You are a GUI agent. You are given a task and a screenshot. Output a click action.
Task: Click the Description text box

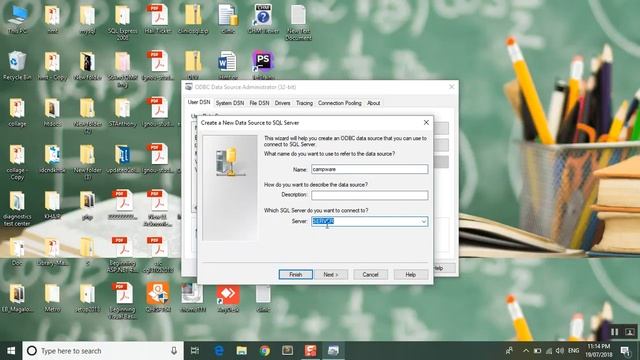369,195
